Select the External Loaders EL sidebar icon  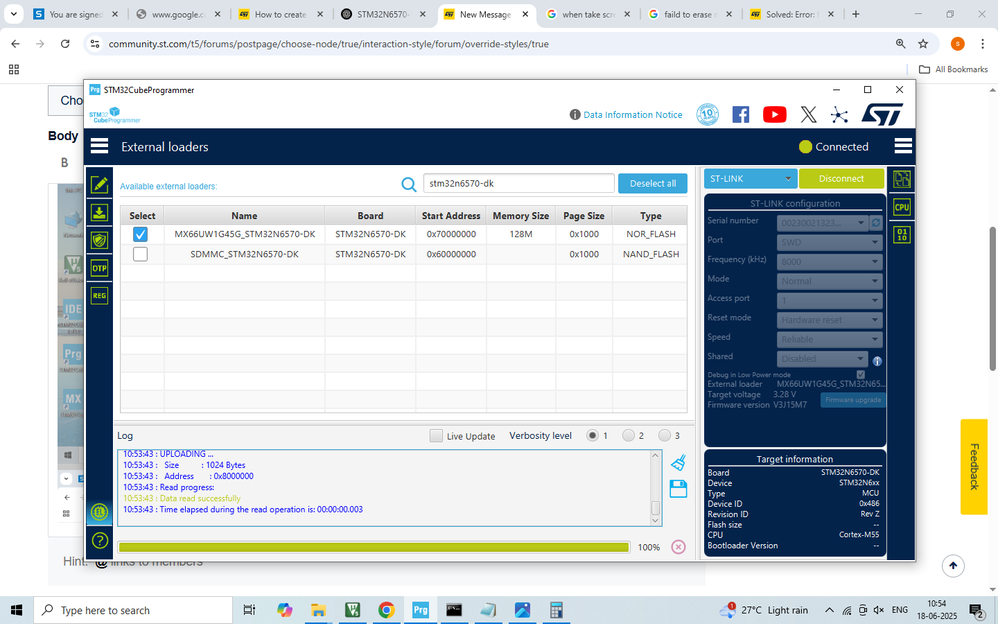[99, 512]
